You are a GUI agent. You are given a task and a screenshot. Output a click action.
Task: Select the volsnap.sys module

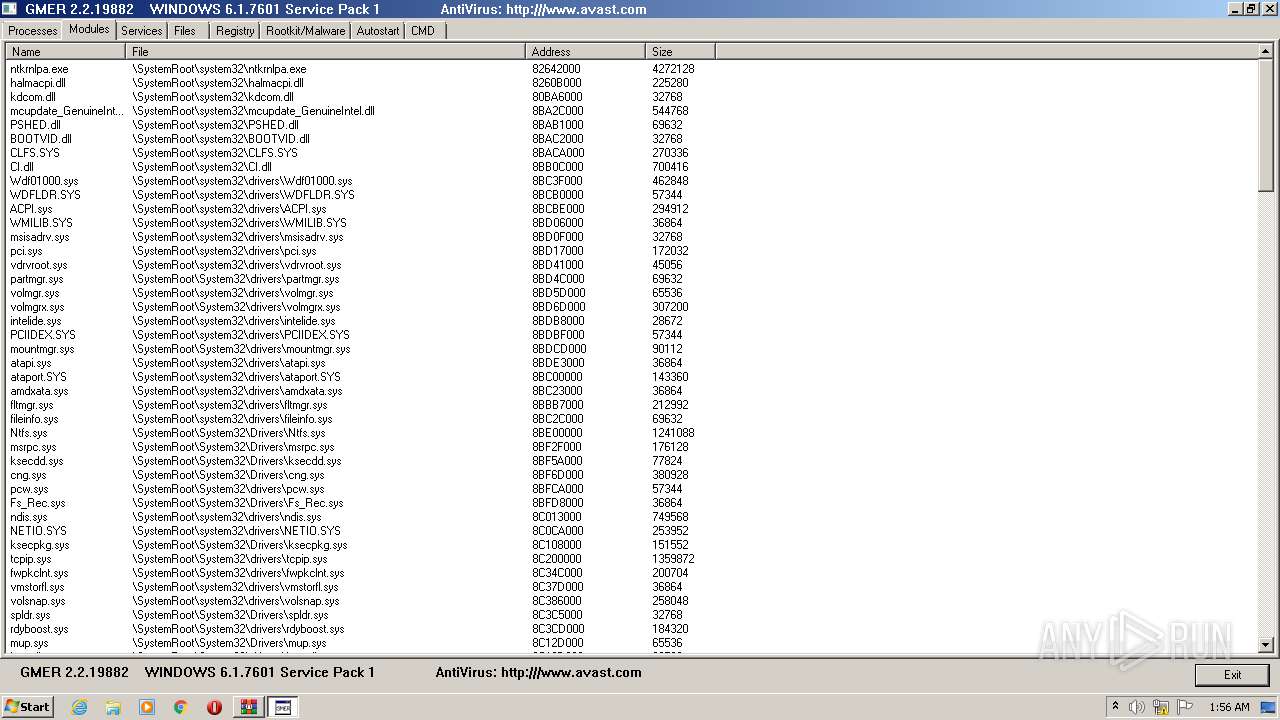(38, 601)
